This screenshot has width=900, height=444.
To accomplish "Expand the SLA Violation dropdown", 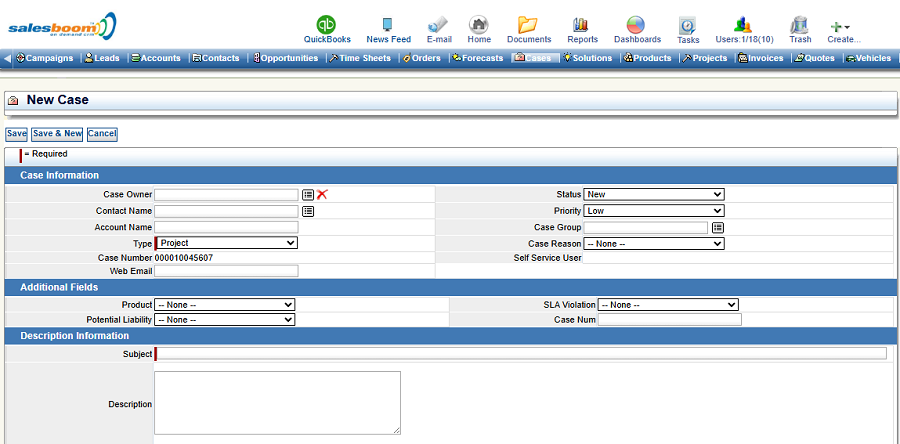I will 668,305.
